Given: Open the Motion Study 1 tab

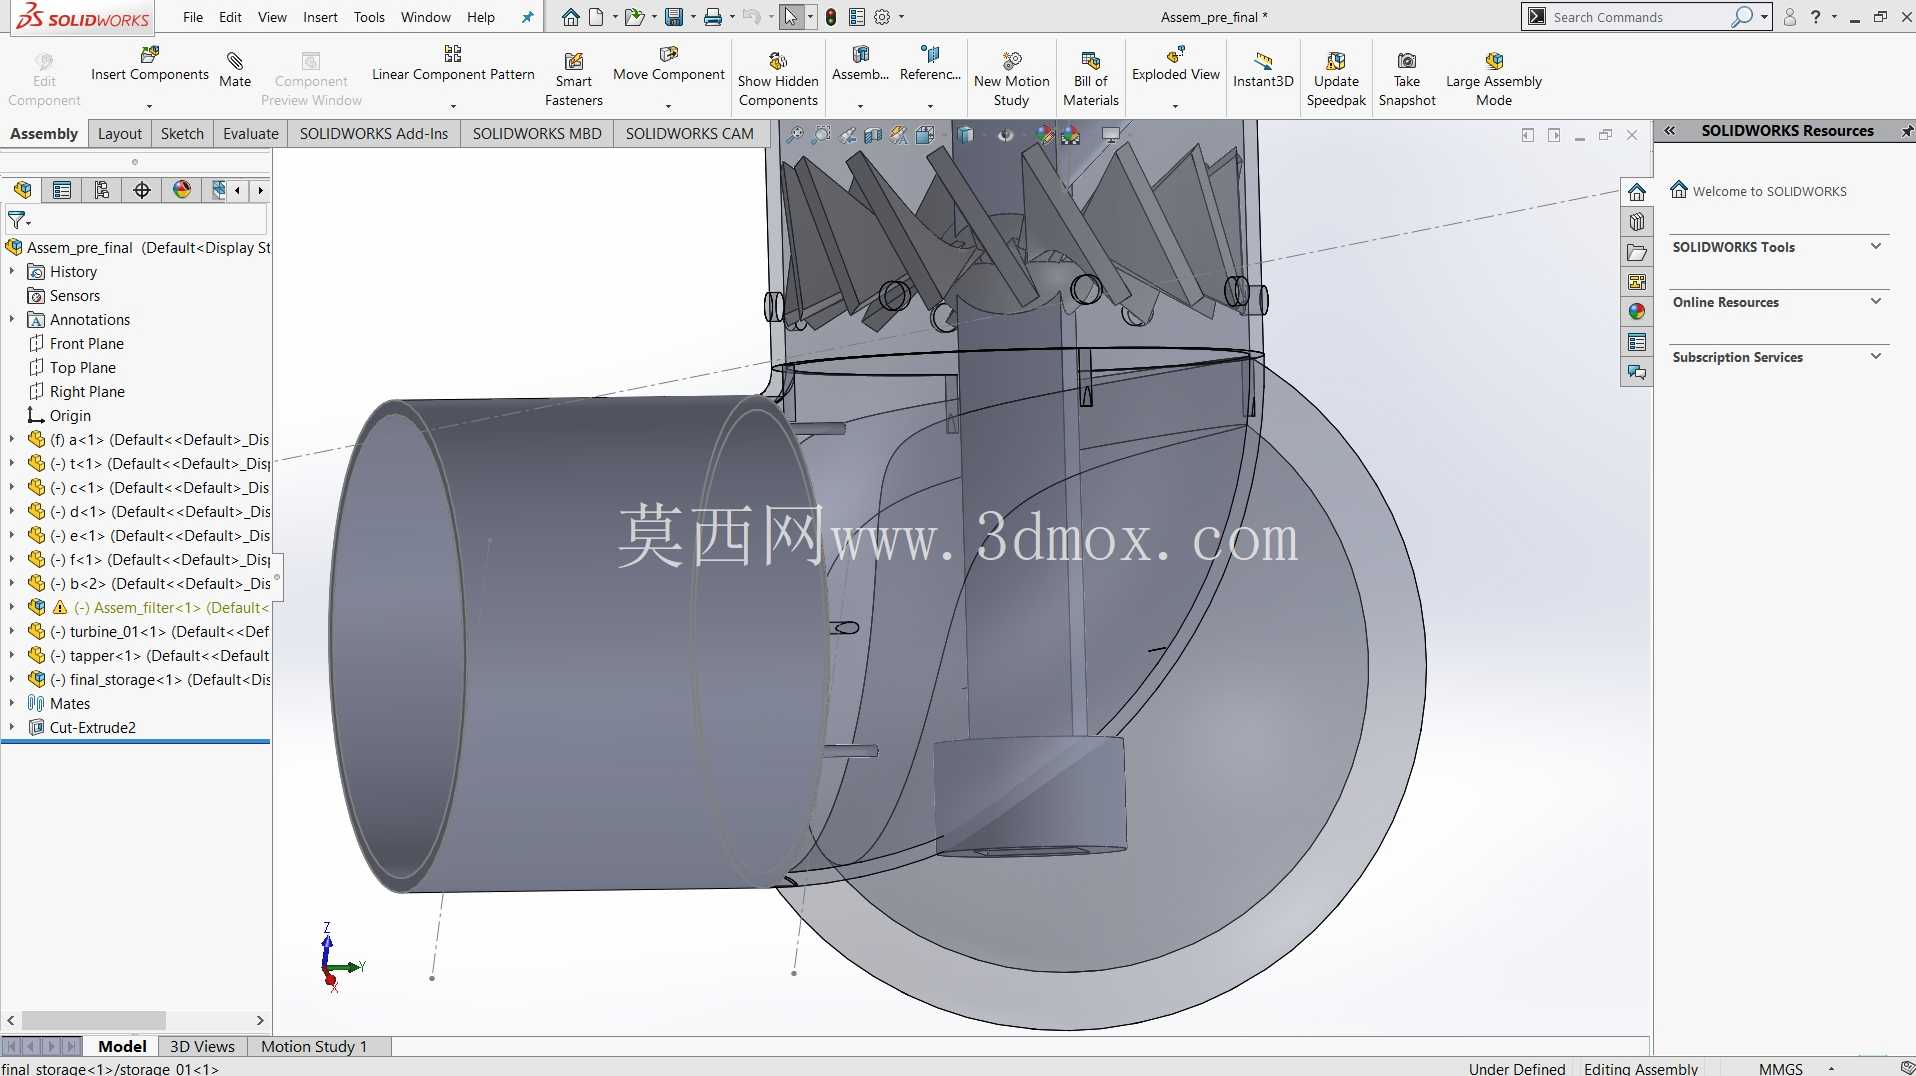Looking at the screenshot, I should click(314, 1046).
